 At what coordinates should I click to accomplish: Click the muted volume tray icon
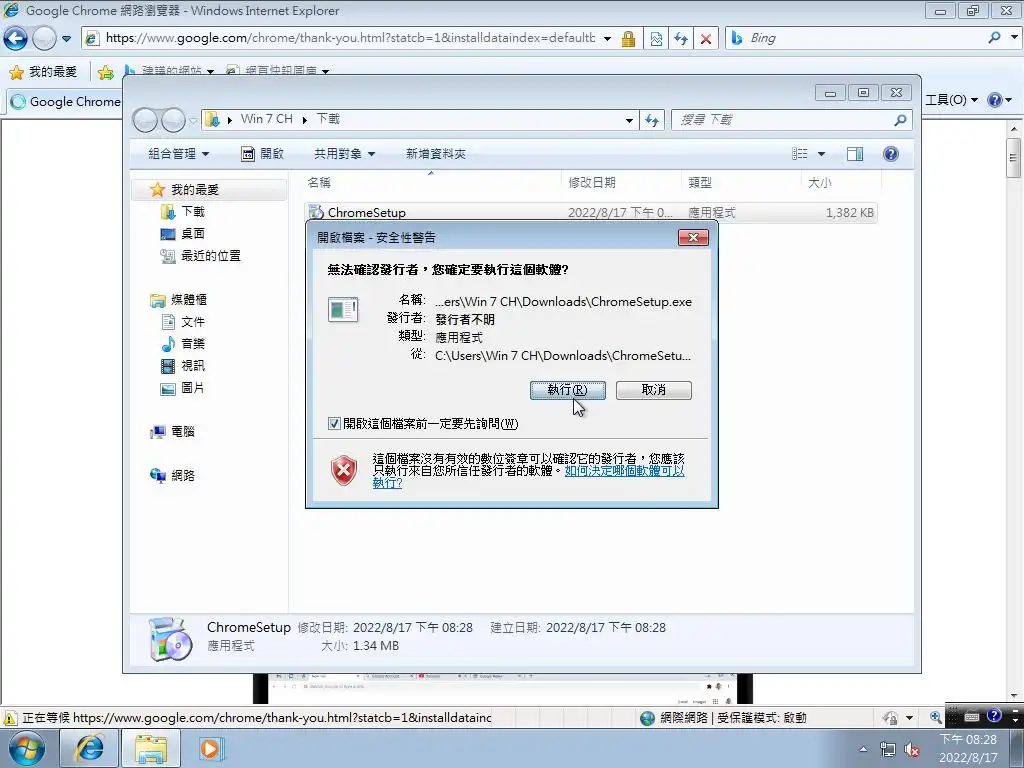(x=912, y=750)
